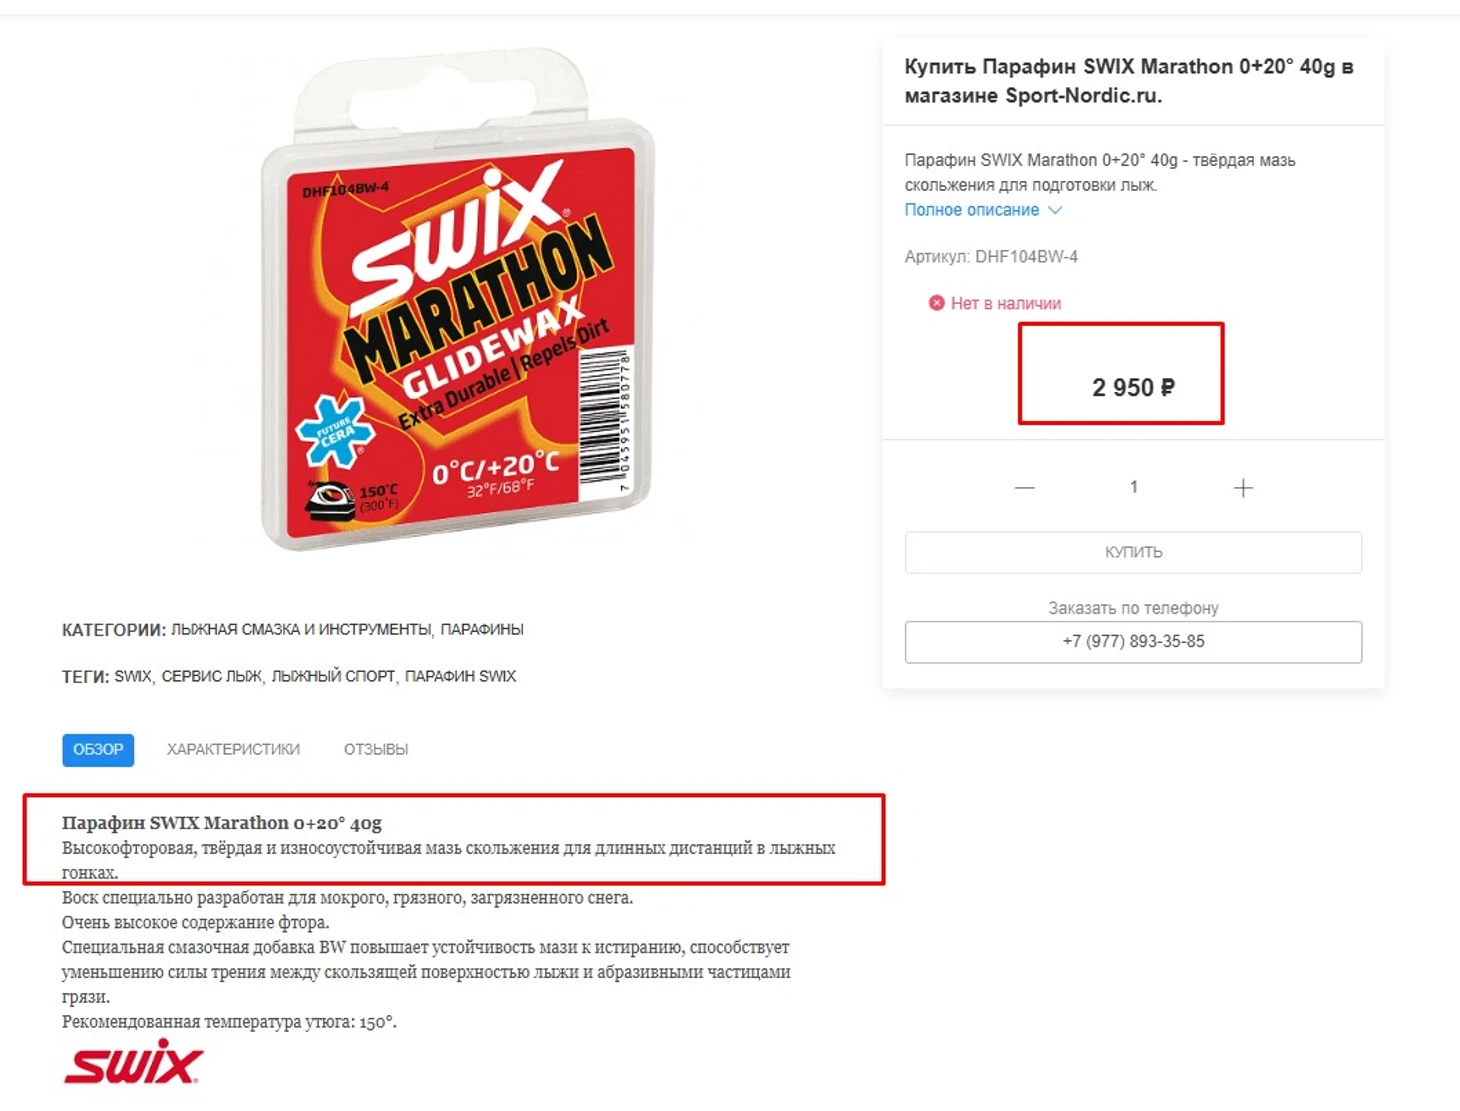The width and height of the screenshot is (1460, 1111).
Task: Open the Лыжный спорт tag
Action: [333, 677]
